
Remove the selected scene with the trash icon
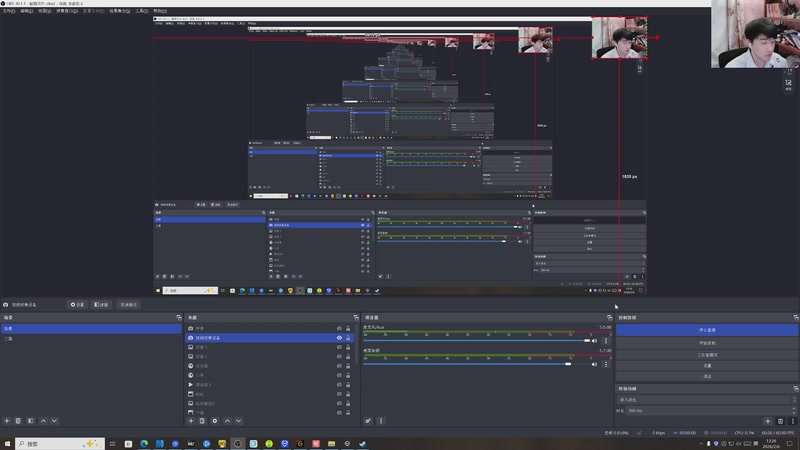(18, 421)
